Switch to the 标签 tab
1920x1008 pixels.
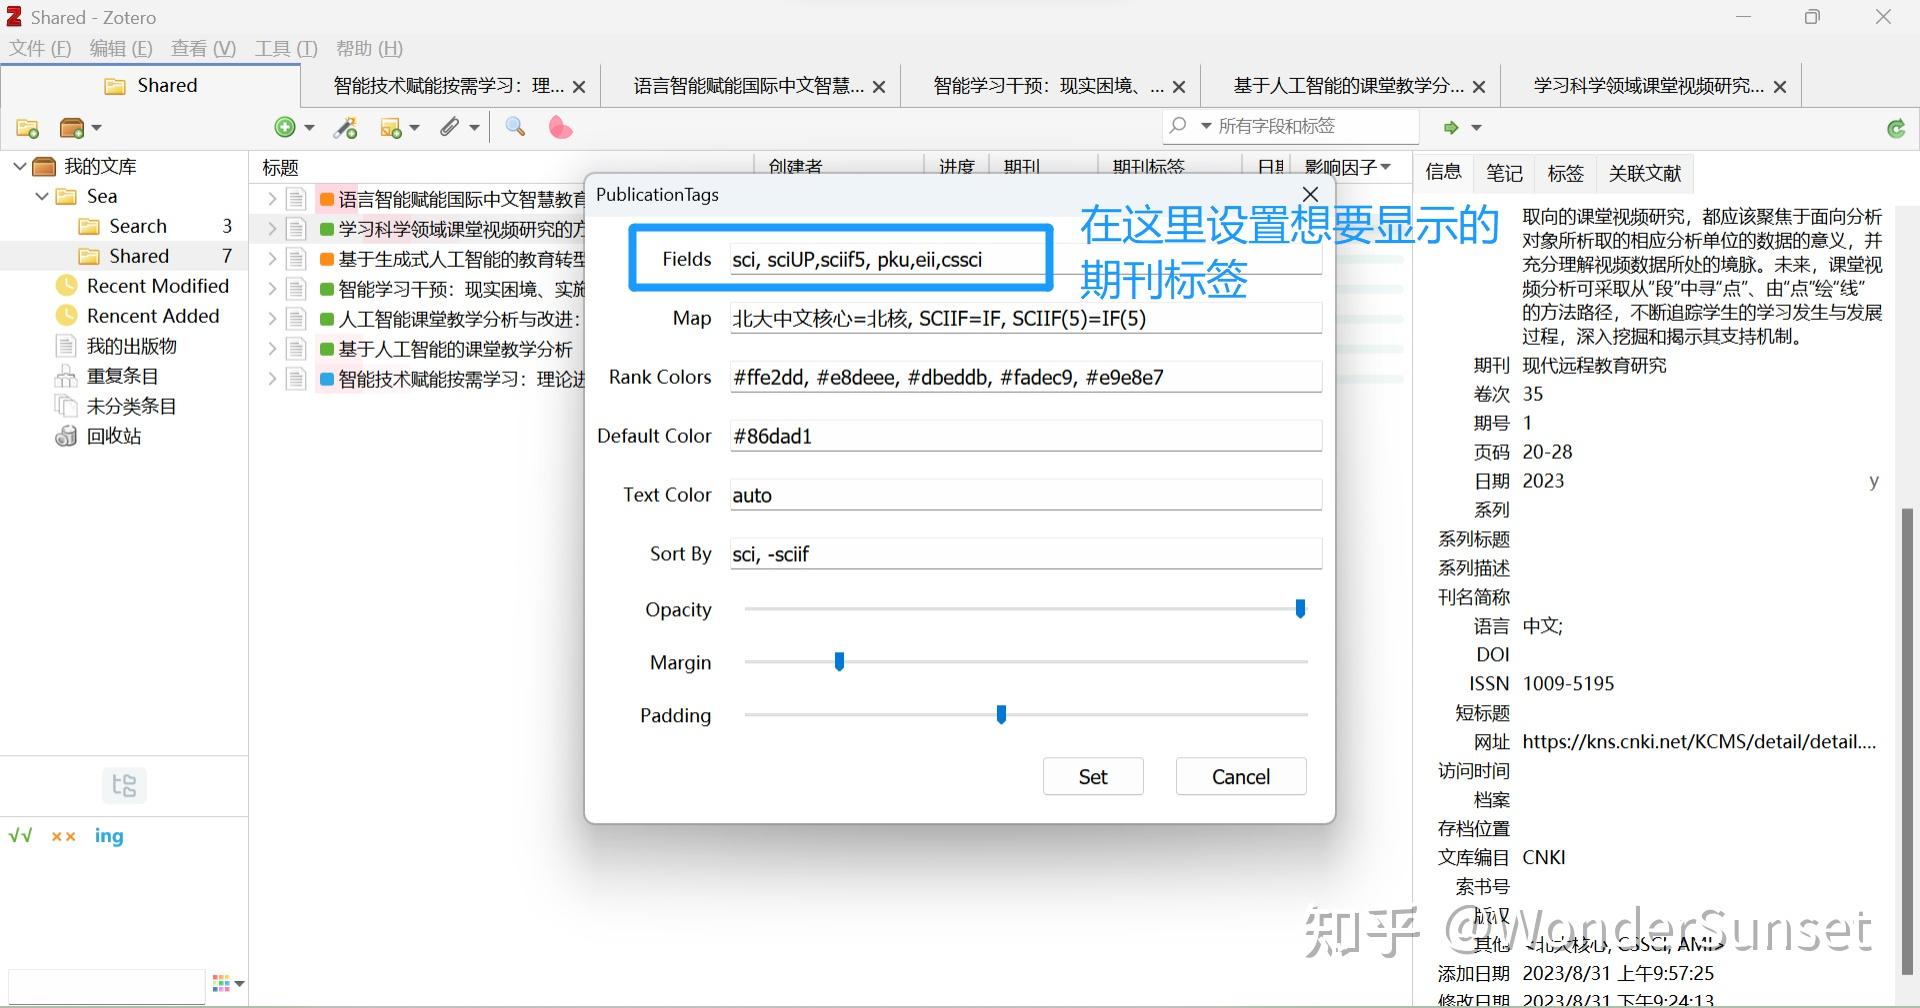1565,173
